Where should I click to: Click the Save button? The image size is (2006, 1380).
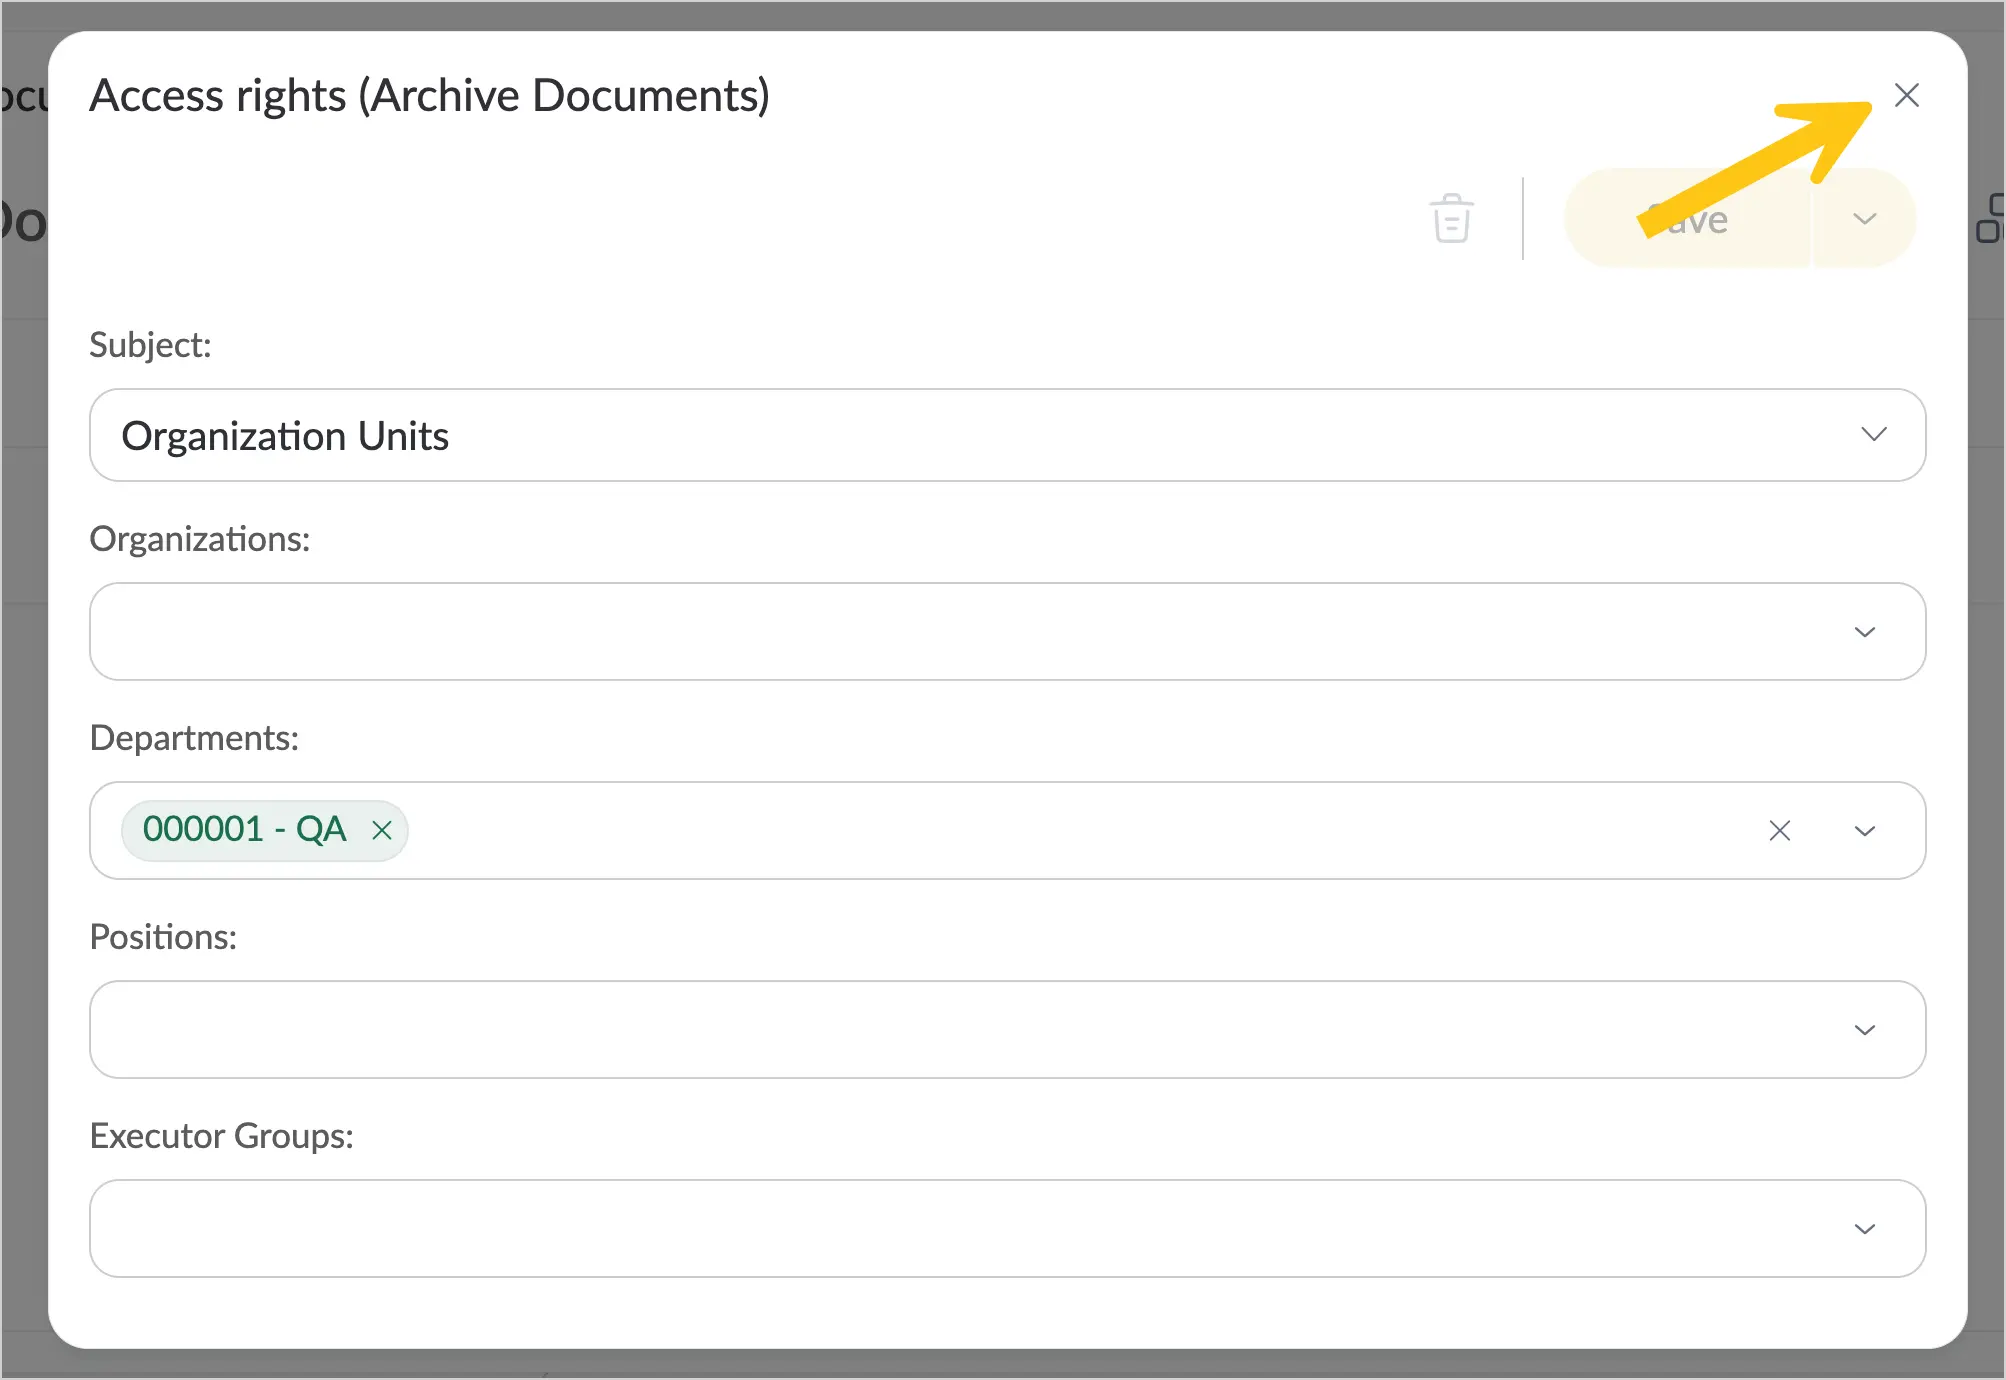(x=1688, y=219)
